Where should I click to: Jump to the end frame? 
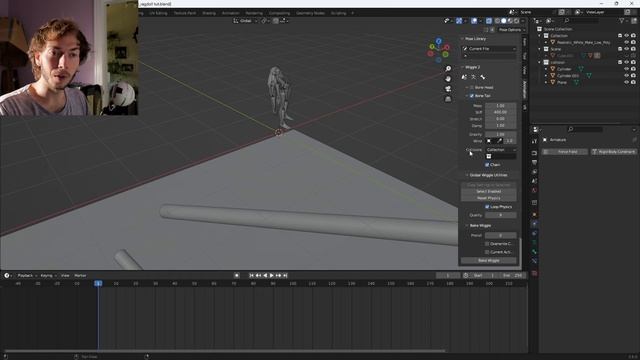point(285,276)
